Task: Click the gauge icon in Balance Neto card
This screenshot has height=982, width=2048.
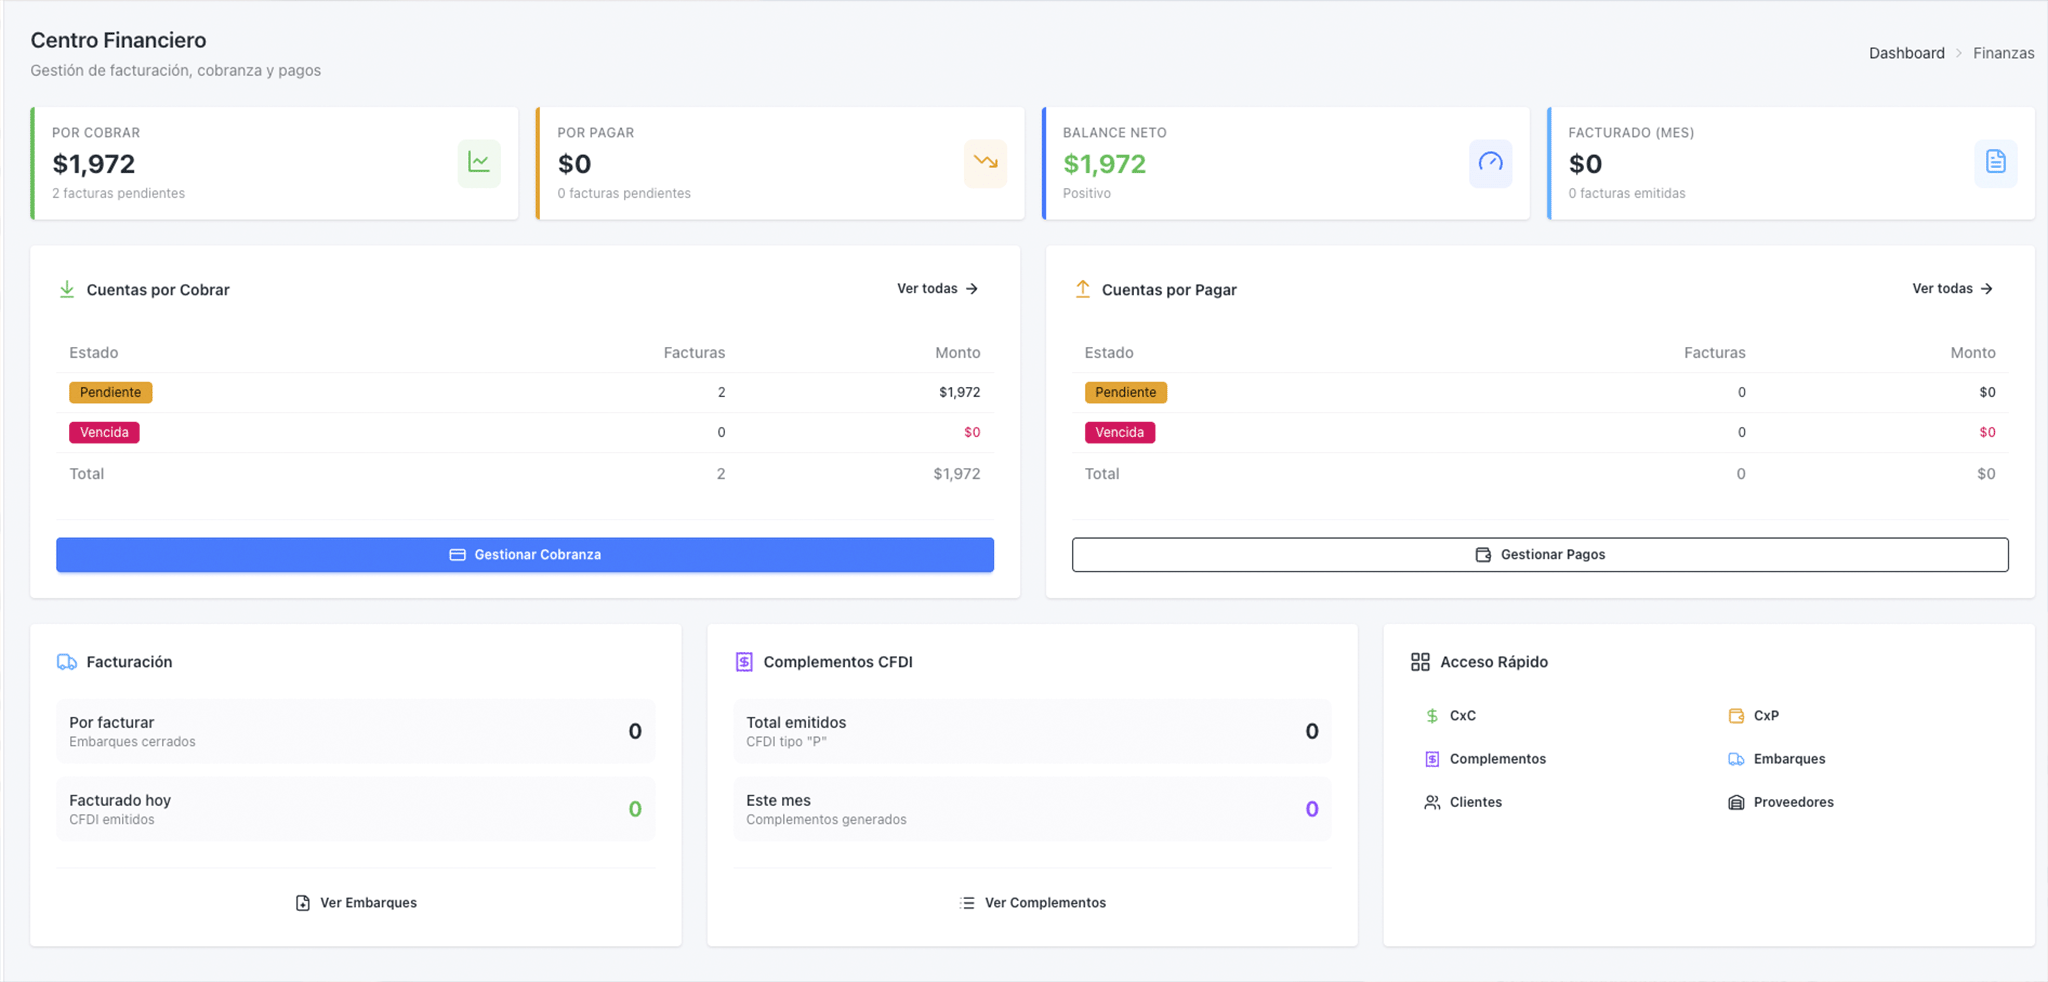Action: (1490, 163)
